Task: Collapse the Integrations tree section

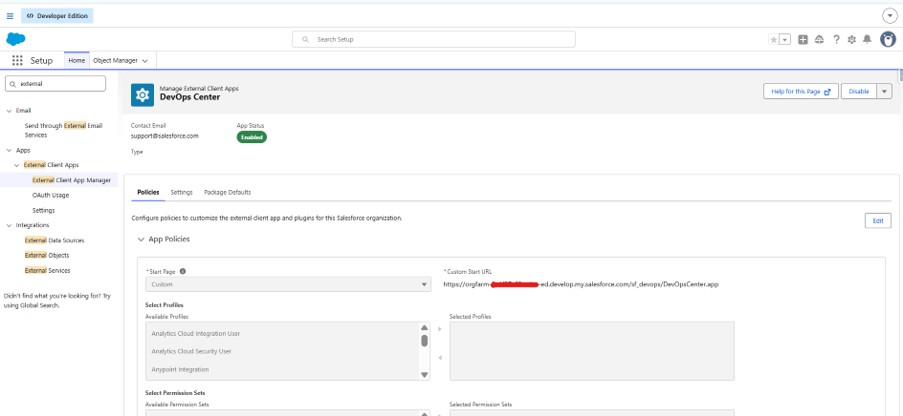Action: (x=9, y=225)
